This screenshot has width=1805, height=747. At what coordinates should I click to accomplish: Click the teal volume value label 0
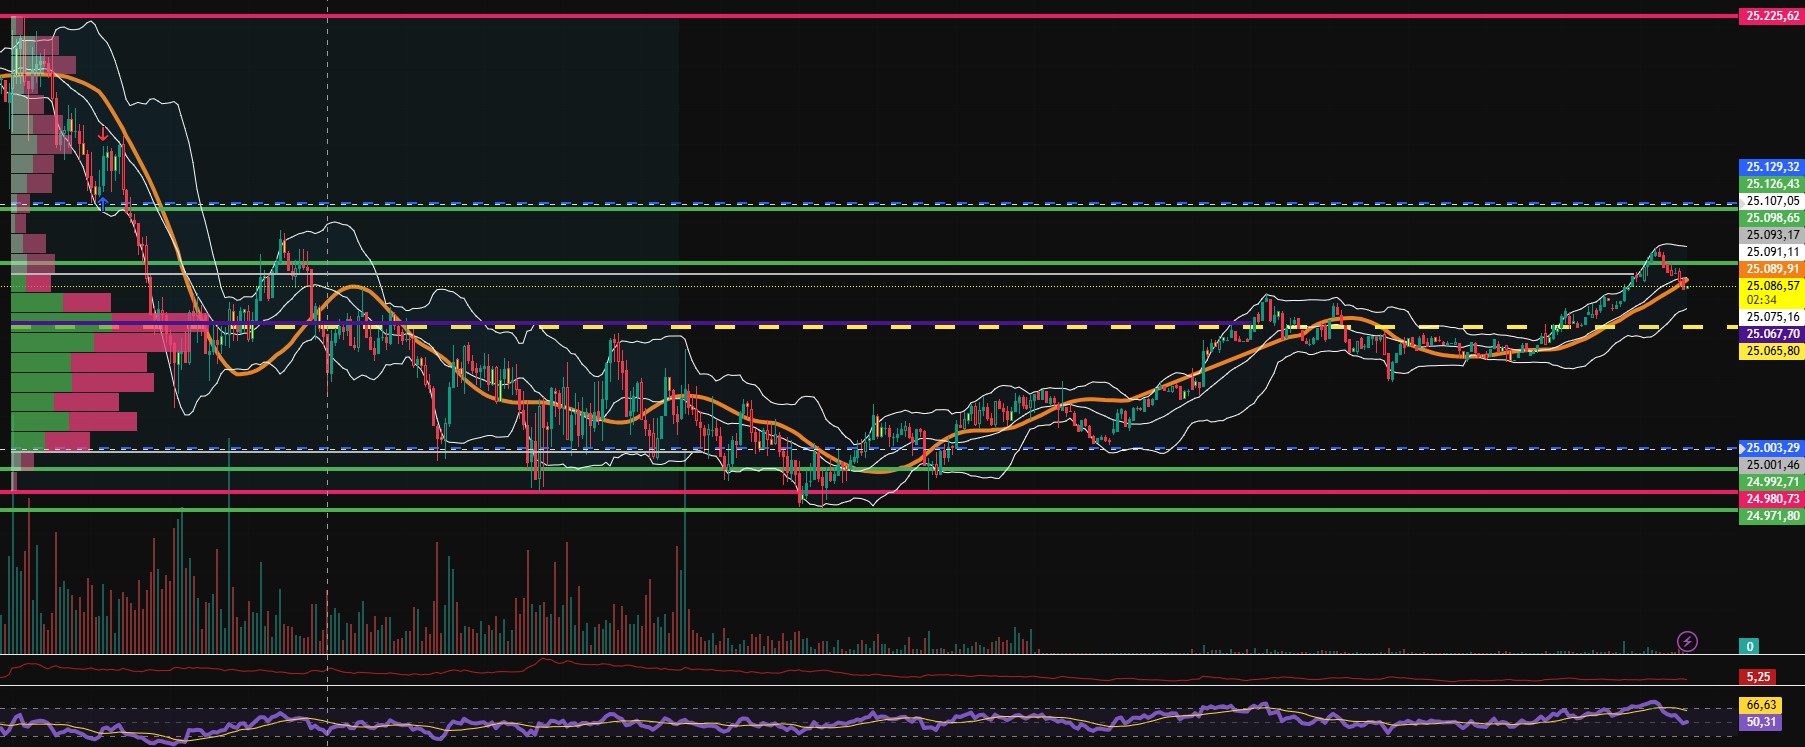point(1750,647)
